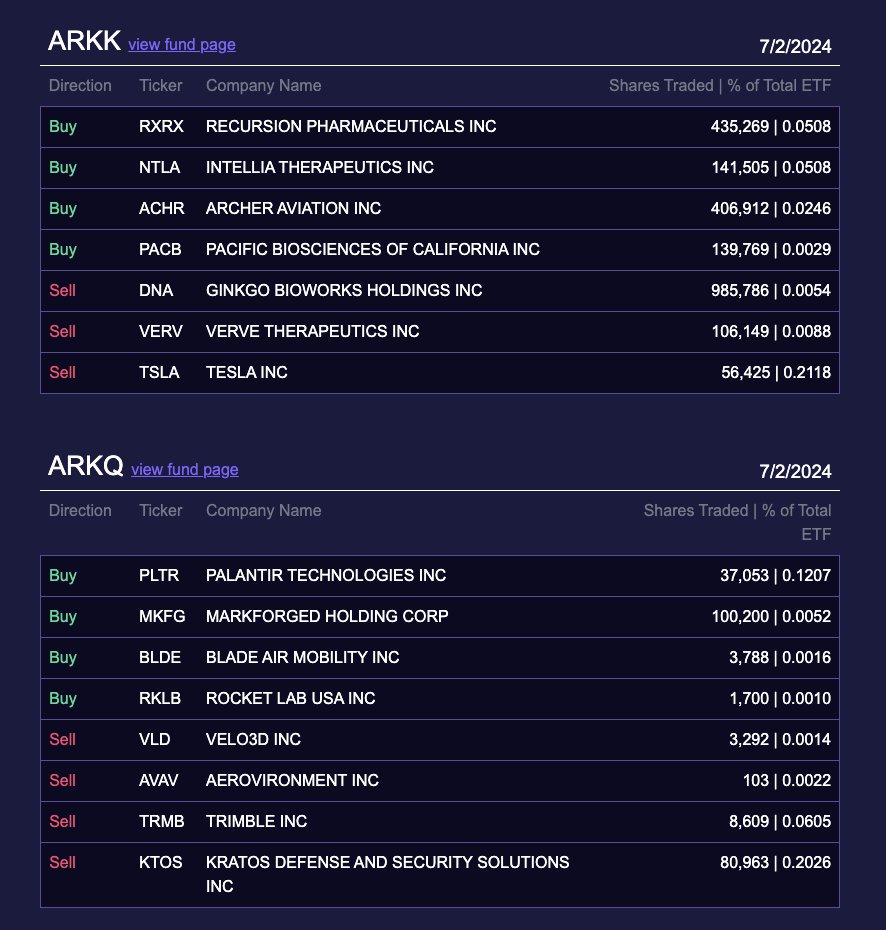Click the Ticker column header in ARKQ table

[x=160, y=510]
